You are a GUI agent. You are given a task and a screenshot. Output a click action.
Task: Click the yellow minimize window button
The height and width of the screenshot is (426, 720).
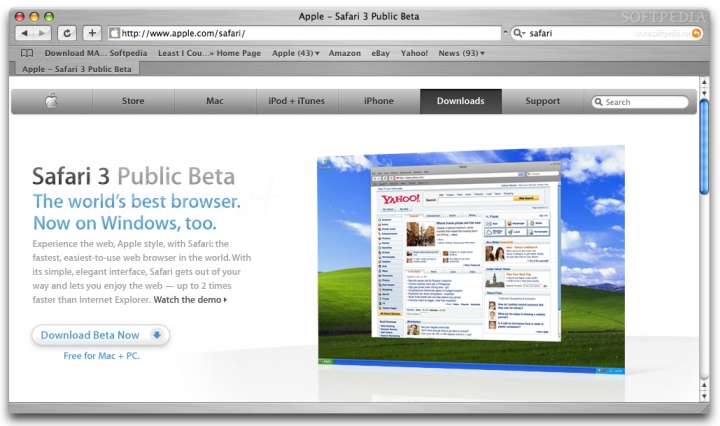34,17
